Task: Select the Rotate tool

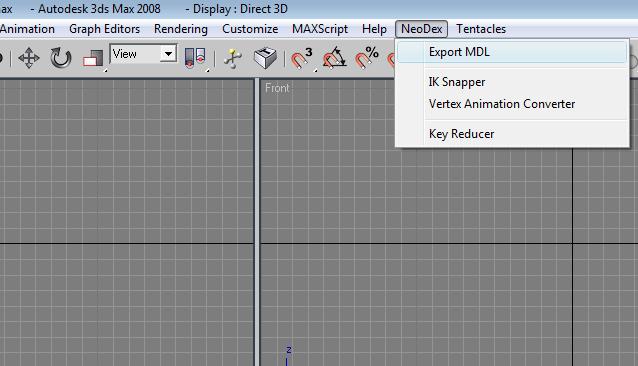Action: [61, 58]
